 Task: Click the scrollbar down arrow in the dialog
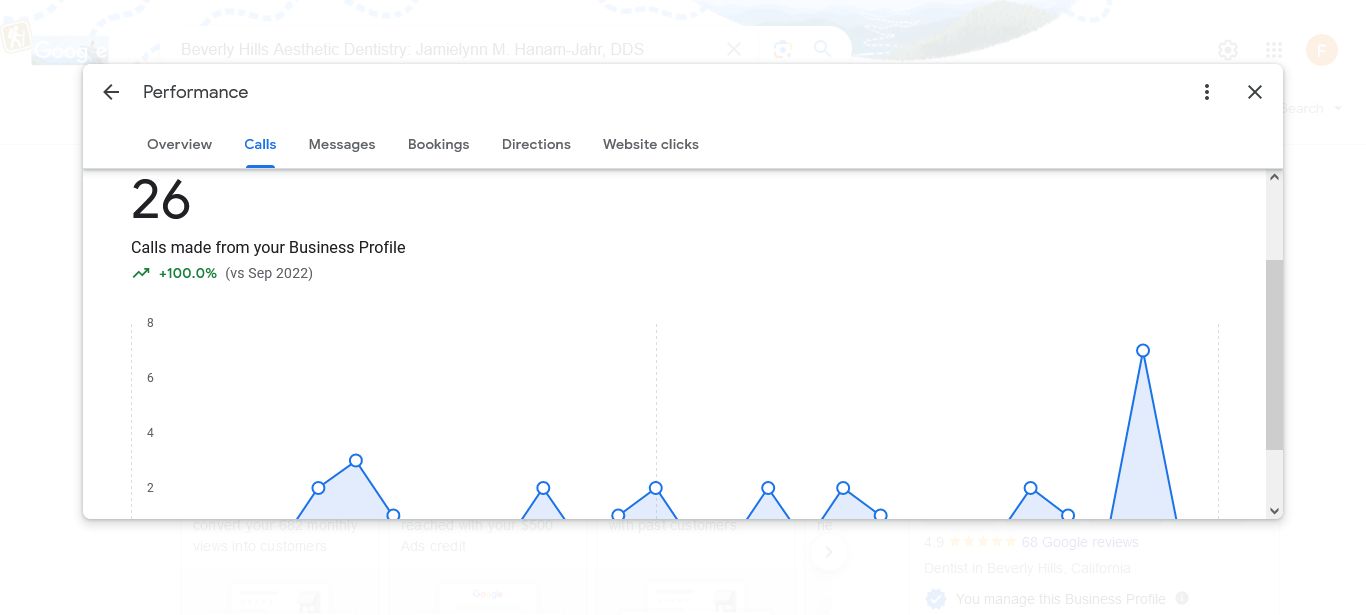click(x=1274, y=510)
